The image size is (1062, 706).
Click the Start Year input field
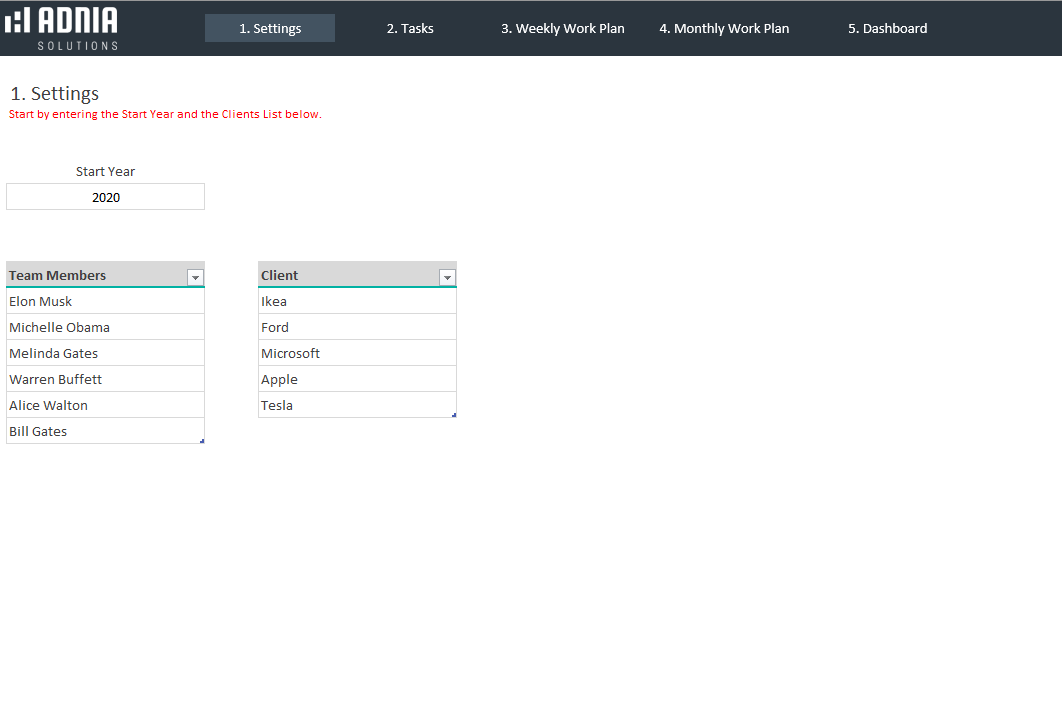coord(105,197)
